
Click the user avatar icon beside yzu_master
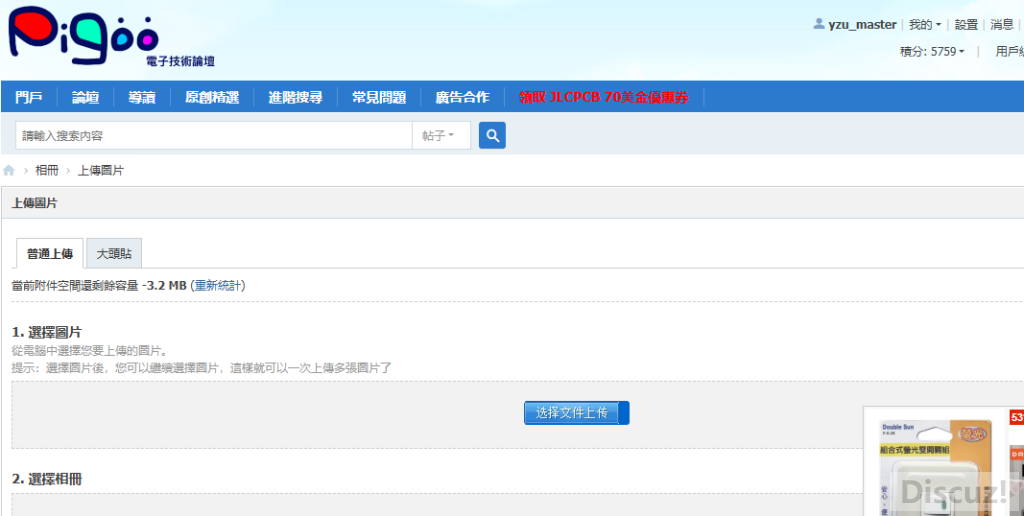819,24
